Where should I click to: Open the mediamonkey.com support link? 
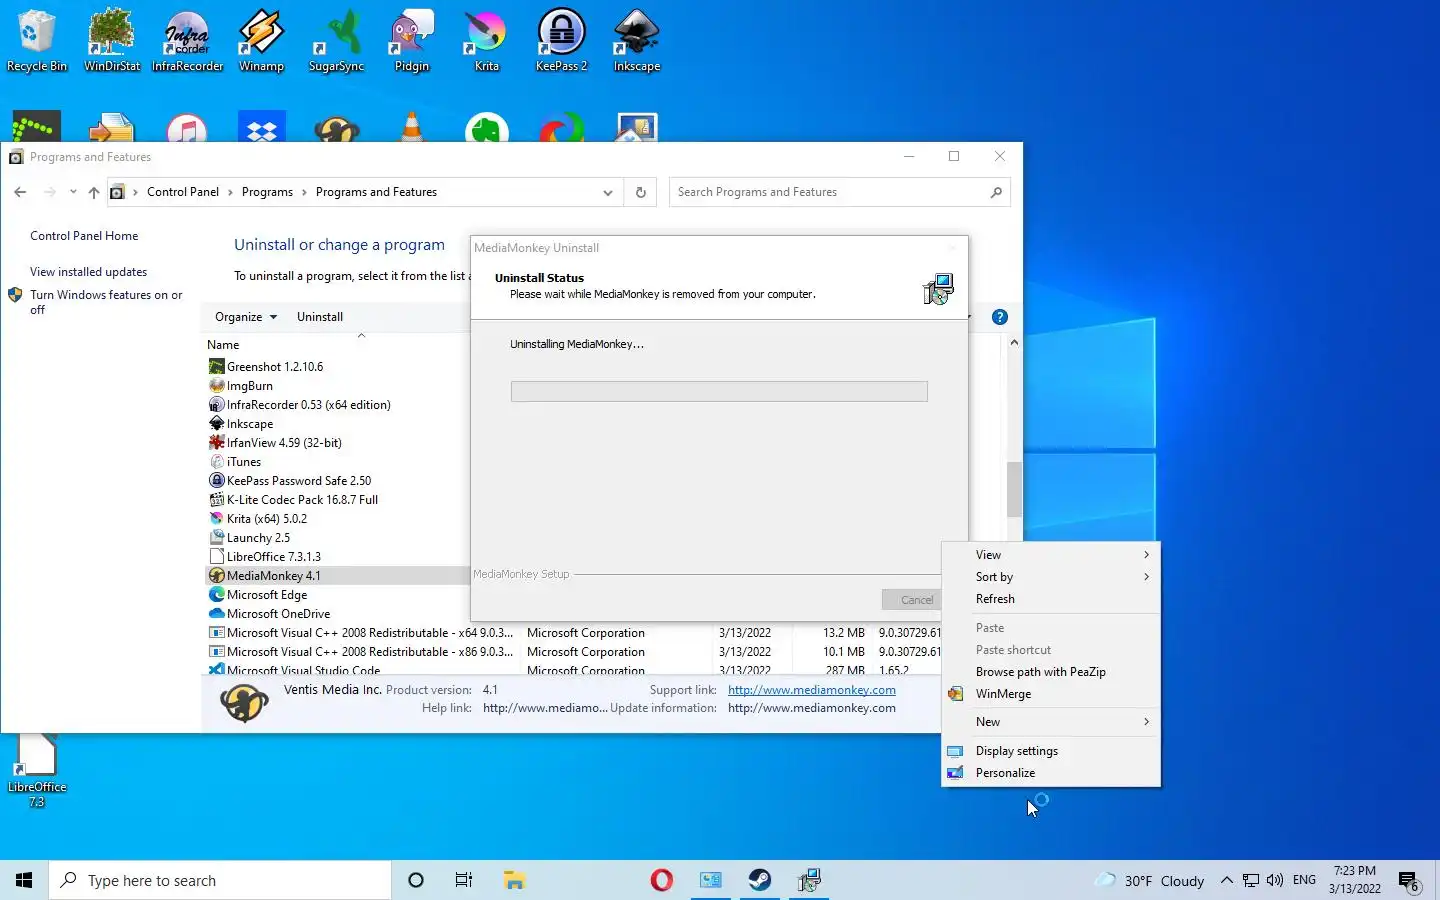(x=812, y=690)
